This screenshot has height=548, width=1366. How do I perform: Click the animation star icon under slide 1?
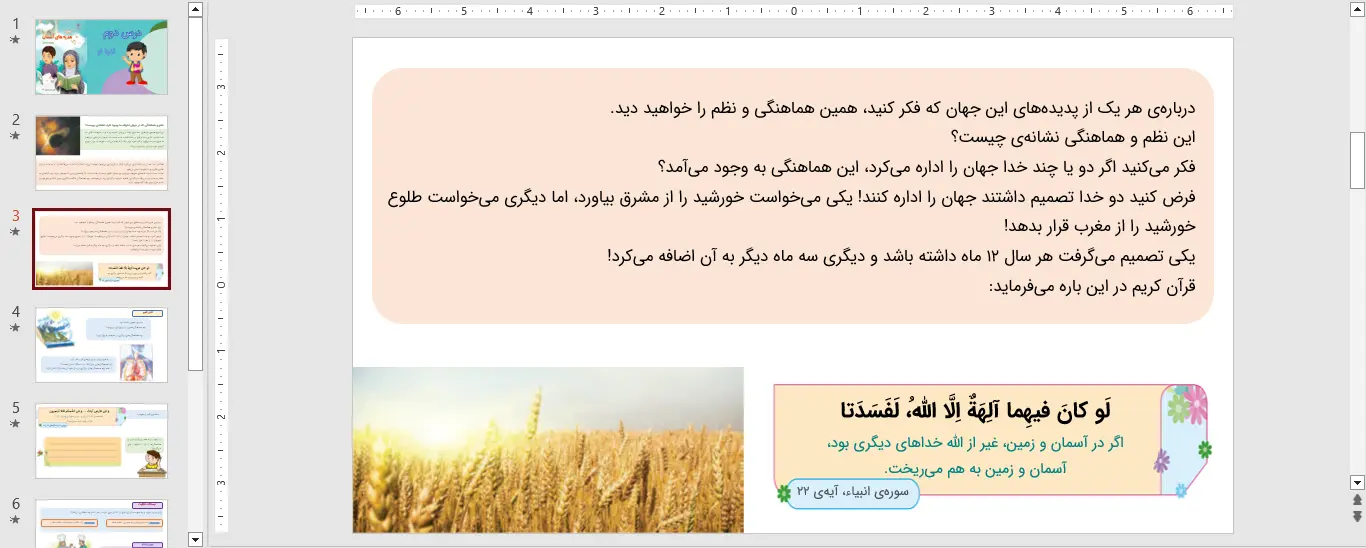15,40
